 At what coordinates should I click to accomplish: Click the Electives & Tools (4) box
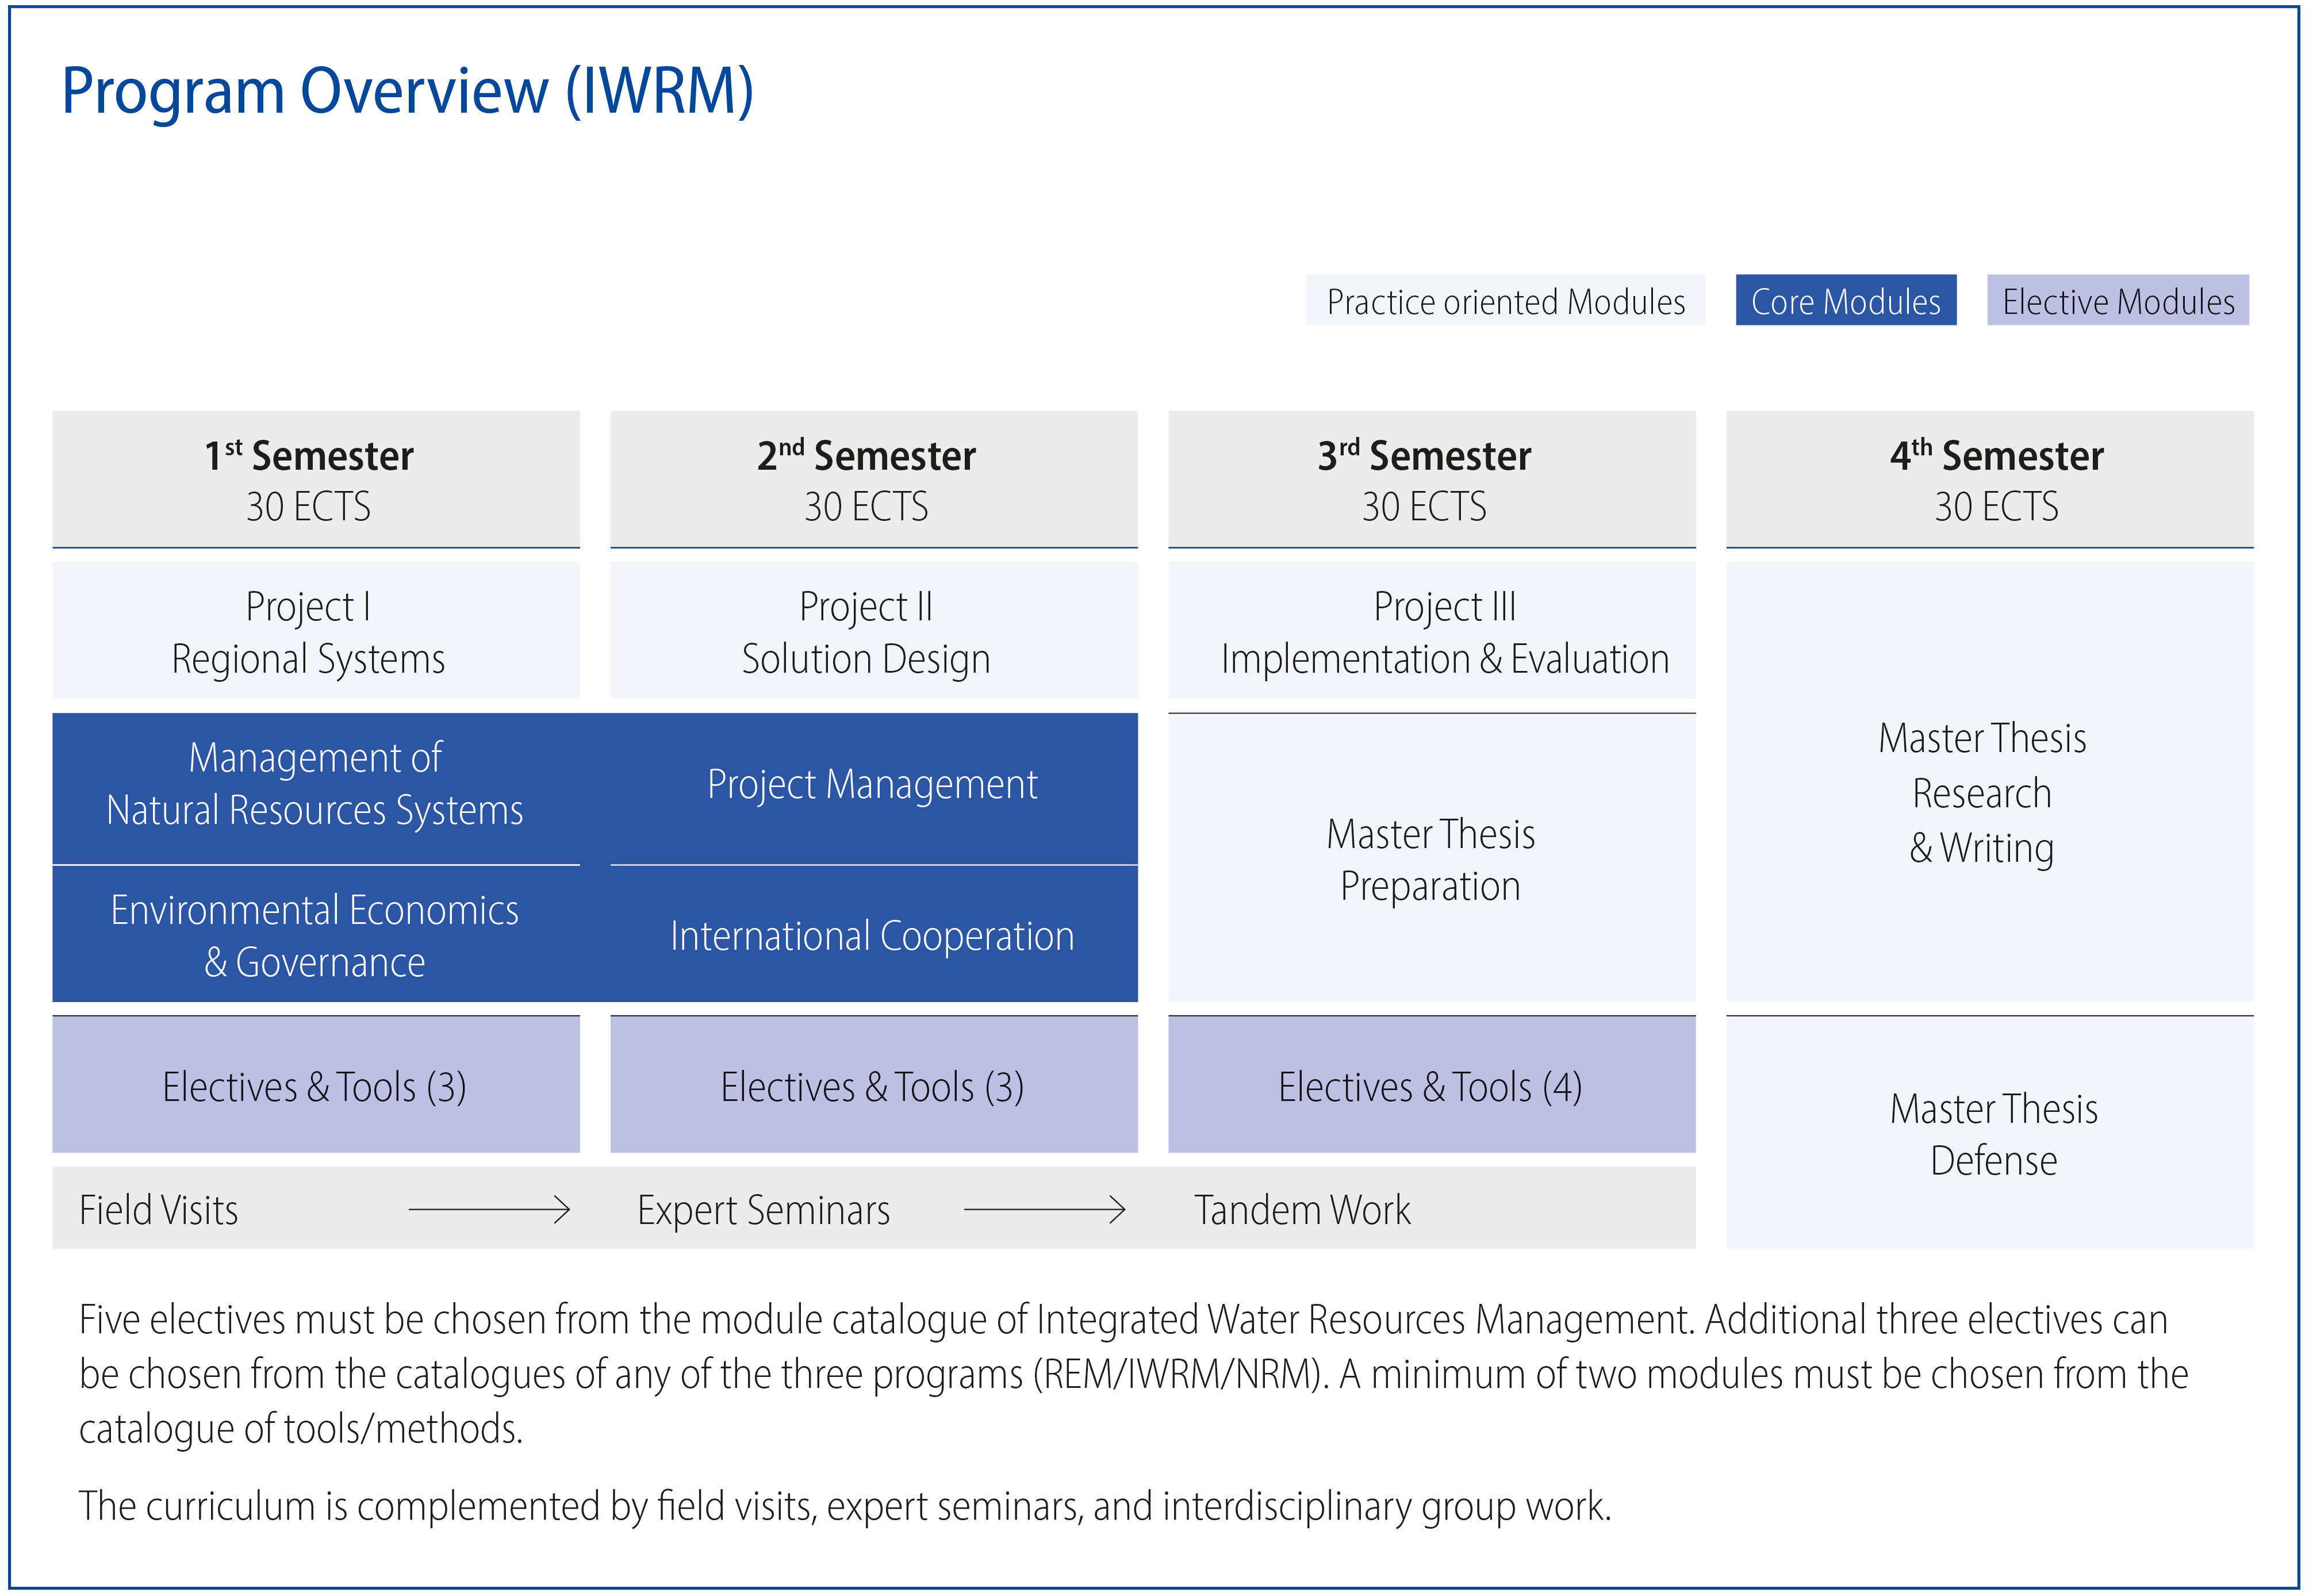pyautogui.click(x=1432, y=1085)
